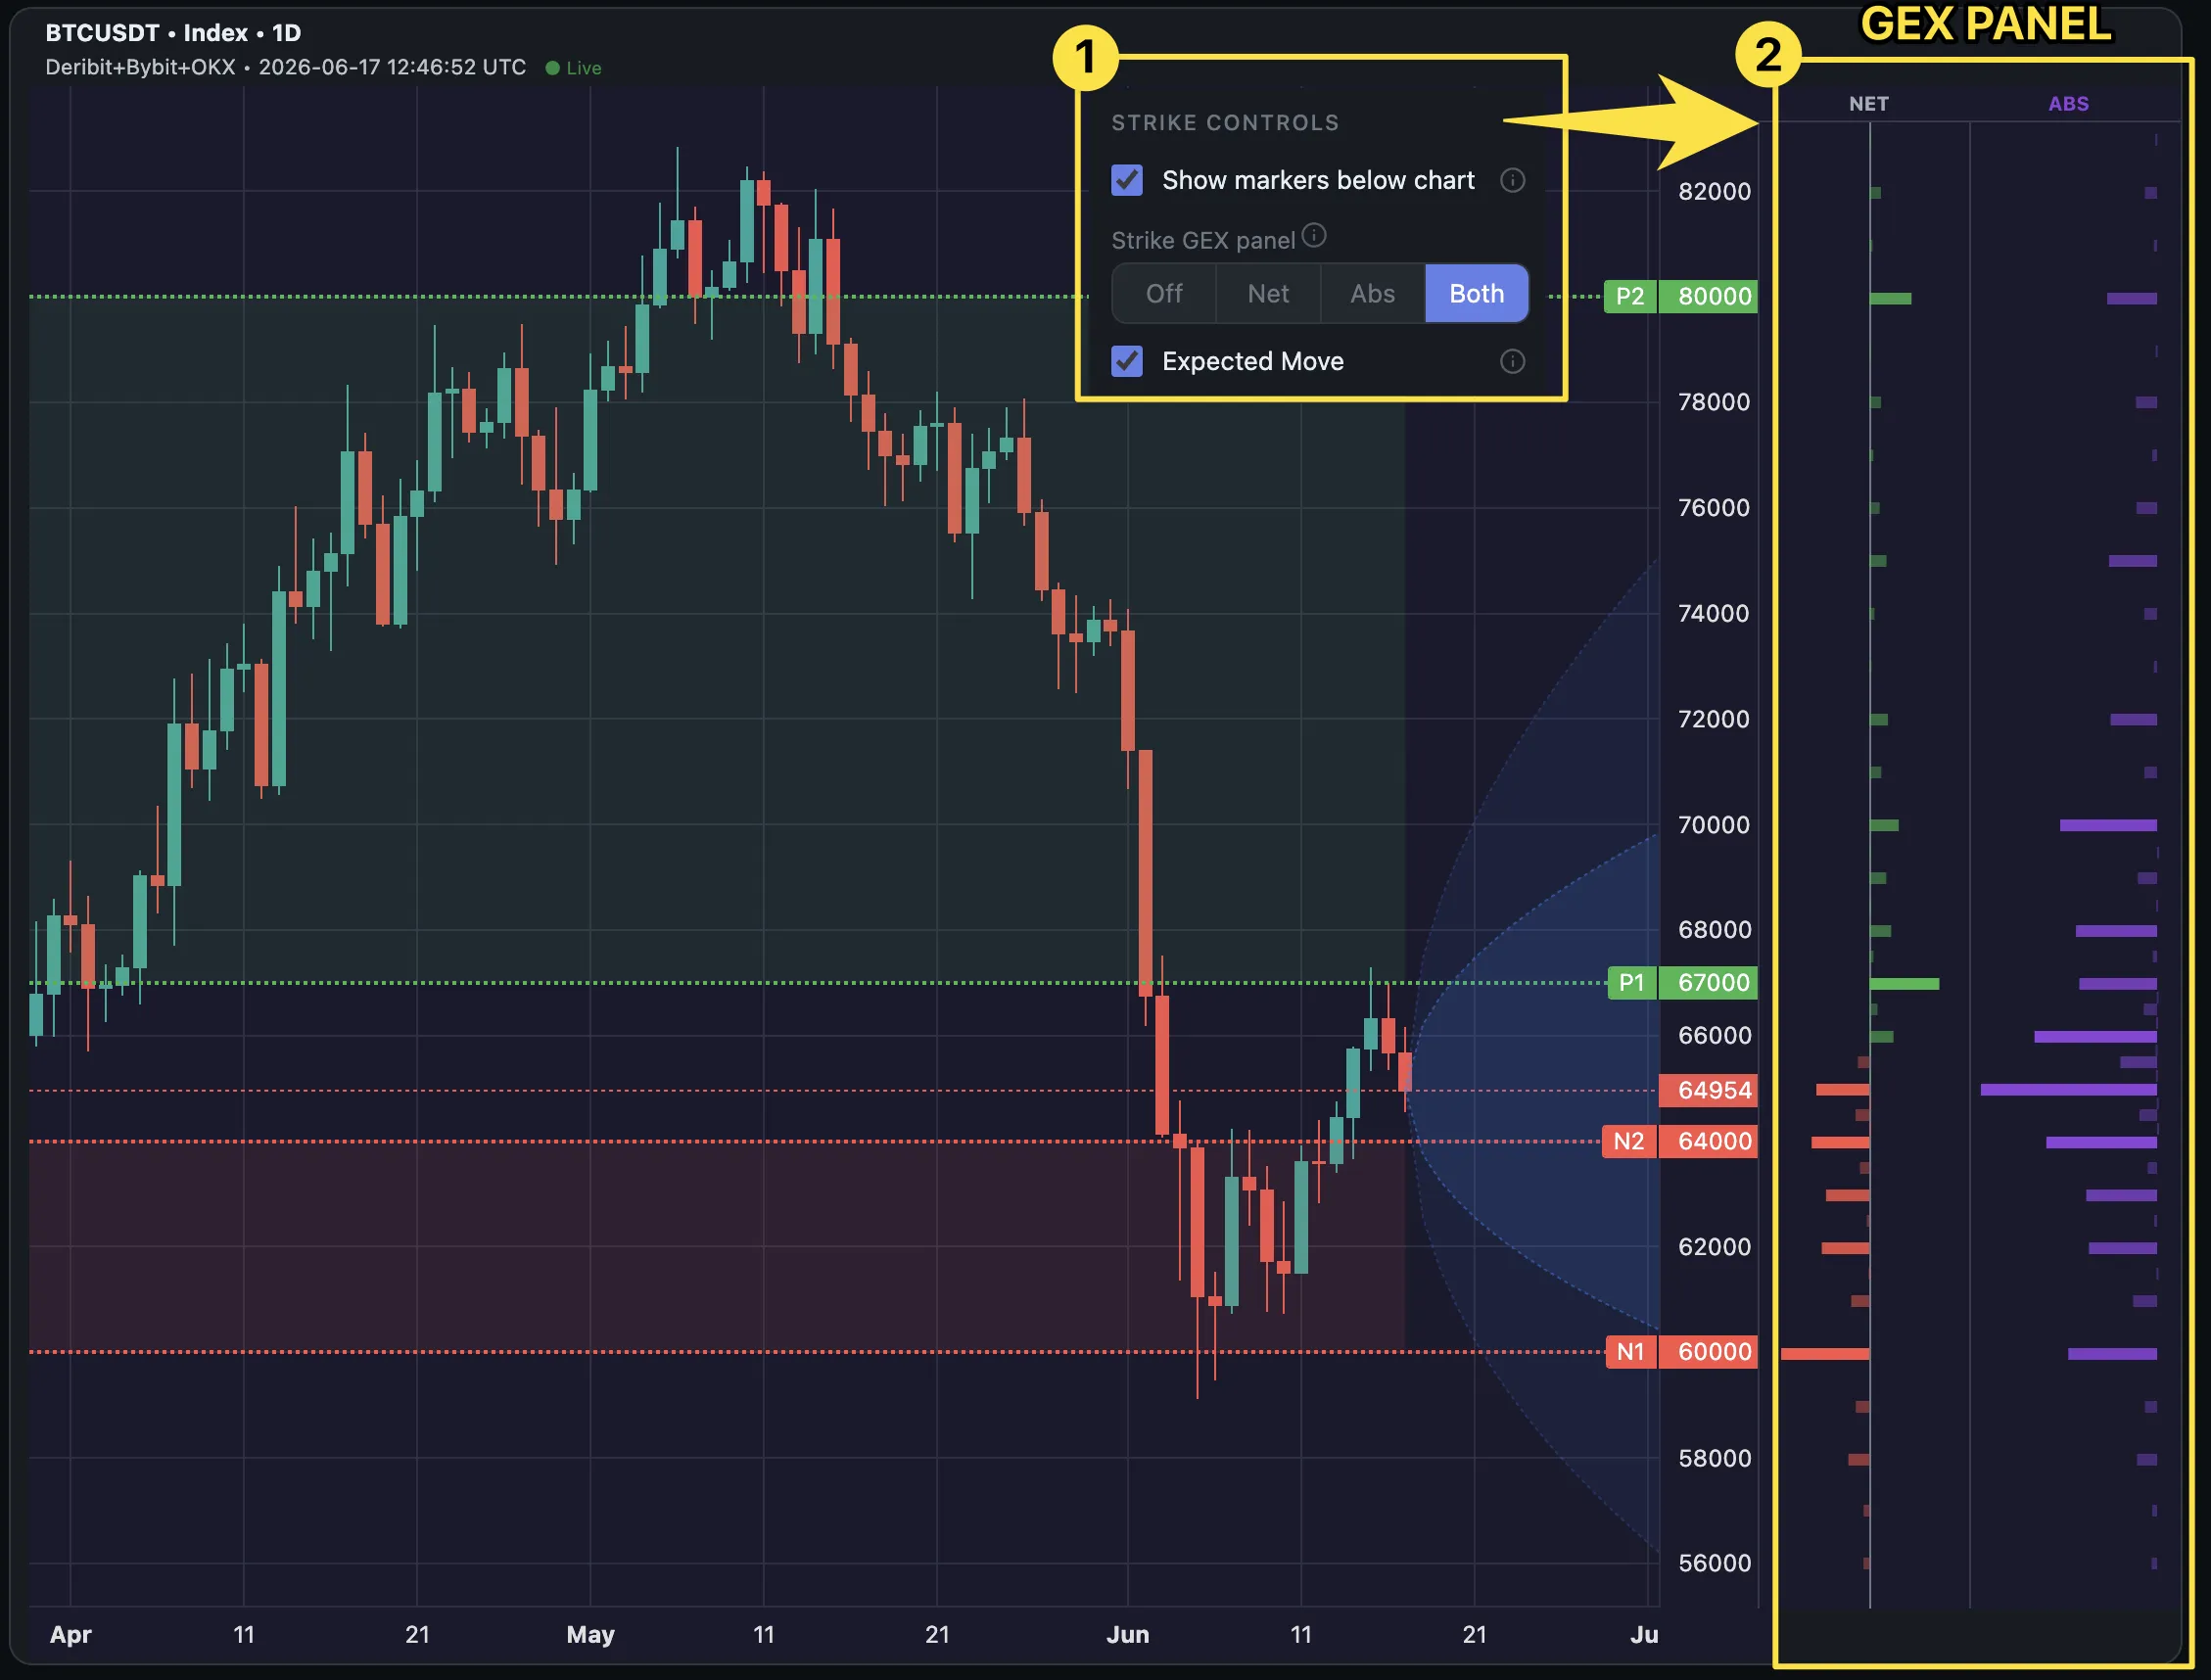This screenshot has height=1680, width=2211.
Task: Click the NET column header
Action: [x=1868, y=104]
